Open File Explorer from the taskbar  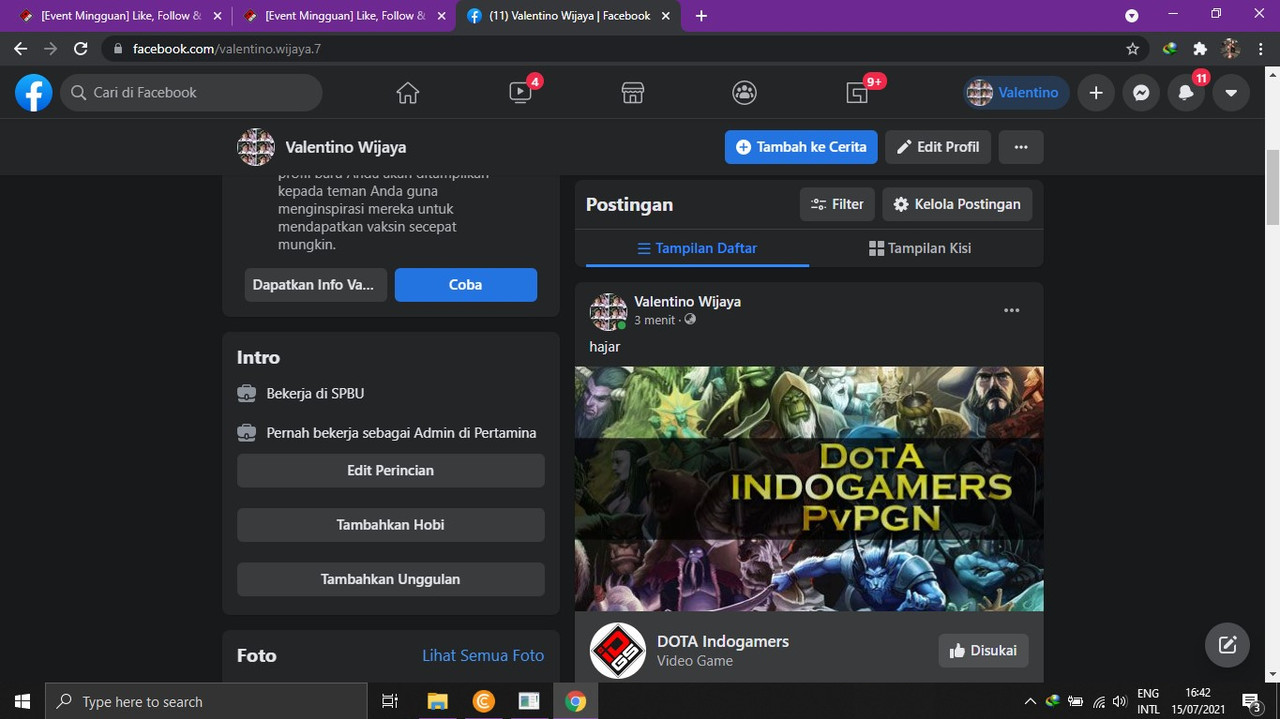click(437, 701)
